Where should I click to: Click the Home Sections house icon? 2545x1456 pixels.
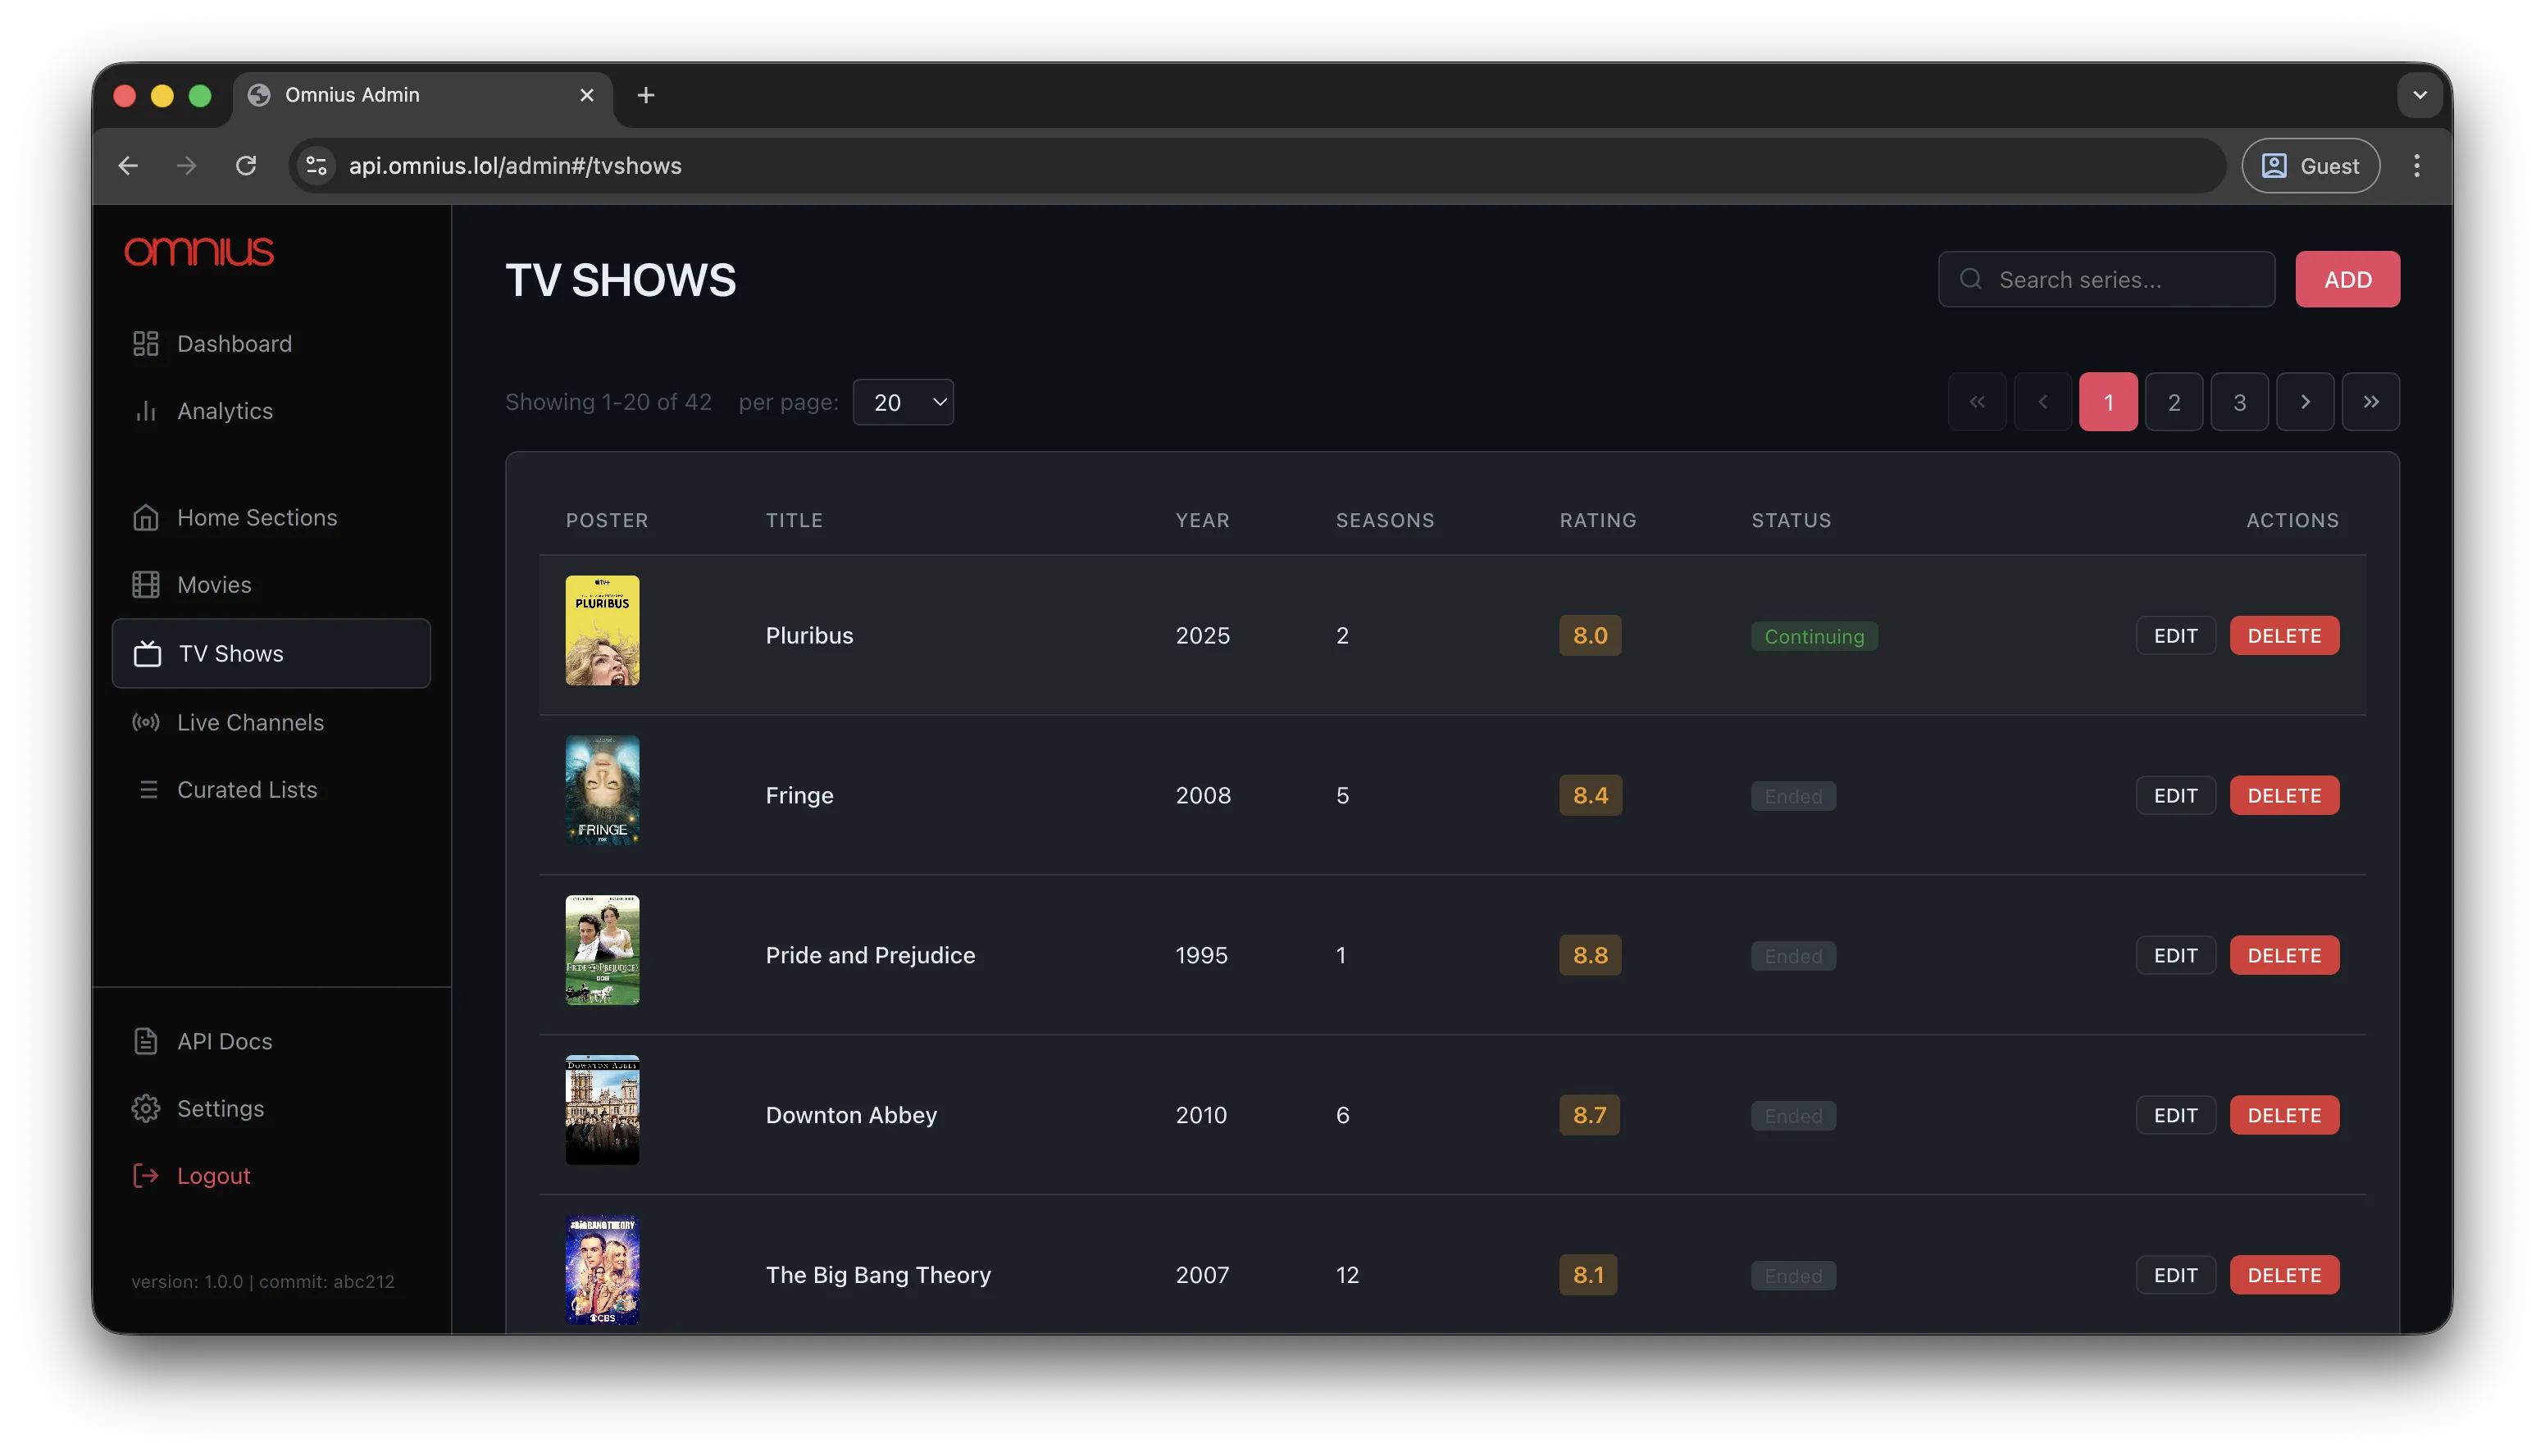[x=145, y=517]
